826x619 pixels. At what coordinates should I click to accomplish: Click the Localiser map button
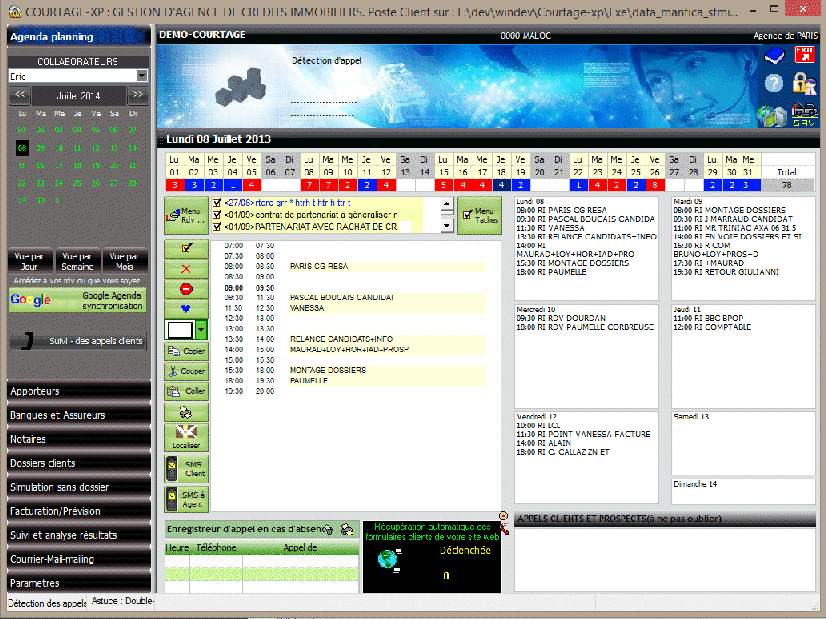pyautogui.click(x=185, y=435)
